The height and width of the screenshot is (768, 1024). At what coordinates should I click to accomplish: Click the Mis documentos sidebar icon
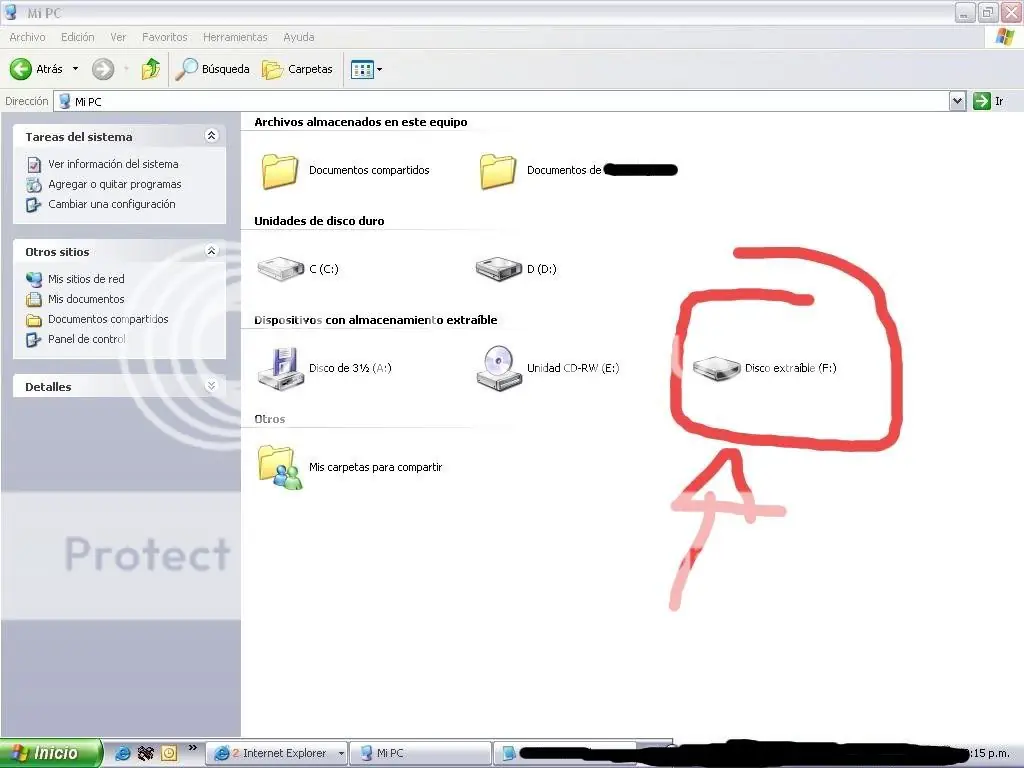[33, 300]
